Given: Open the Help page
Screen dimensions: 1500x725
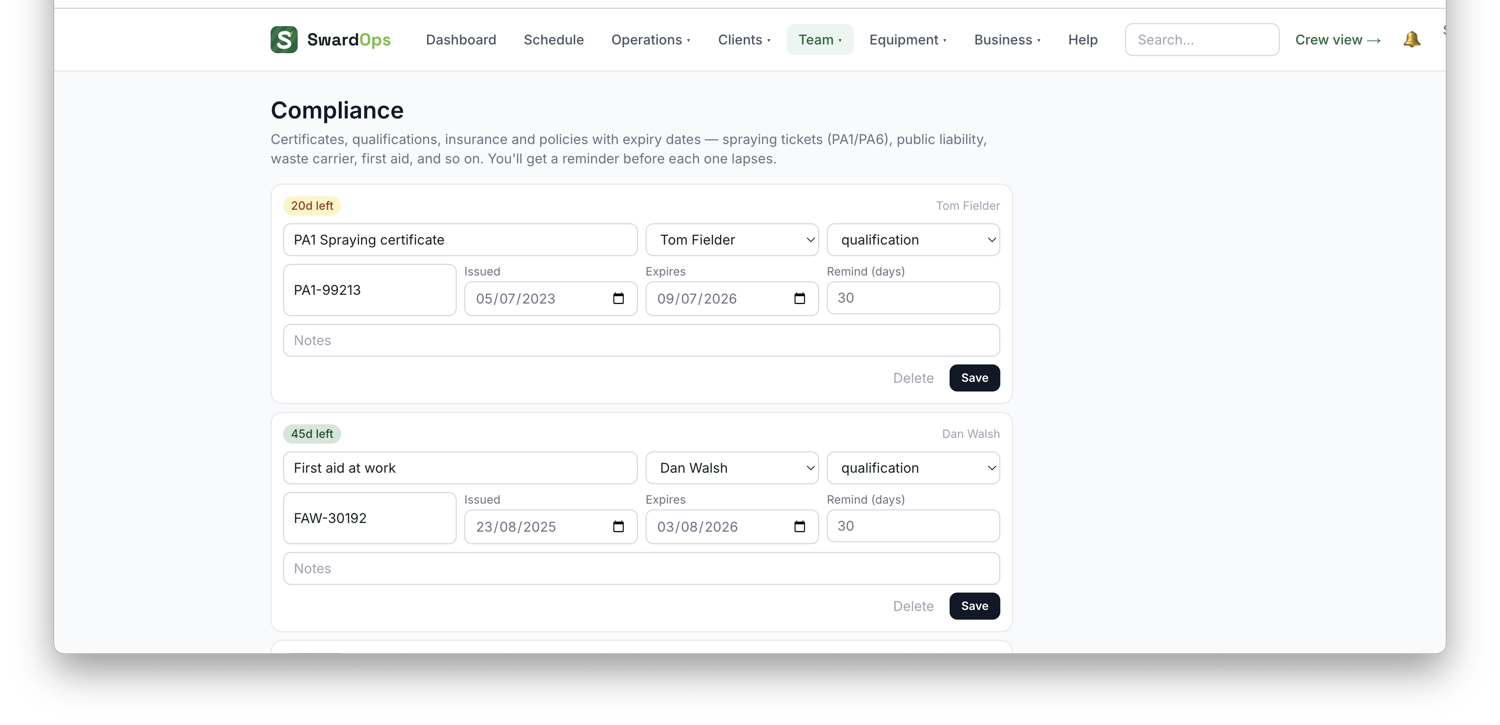Looking at the screenshot, I should click(1083, 40).
